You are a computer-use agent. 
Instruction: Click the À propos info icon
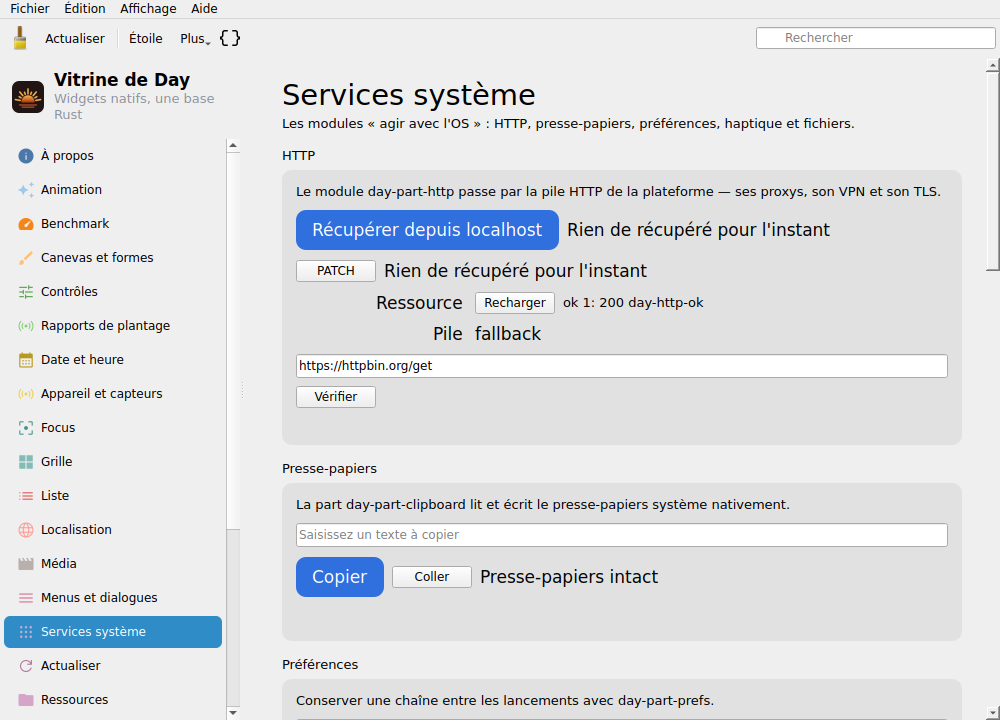click(26, 156)
